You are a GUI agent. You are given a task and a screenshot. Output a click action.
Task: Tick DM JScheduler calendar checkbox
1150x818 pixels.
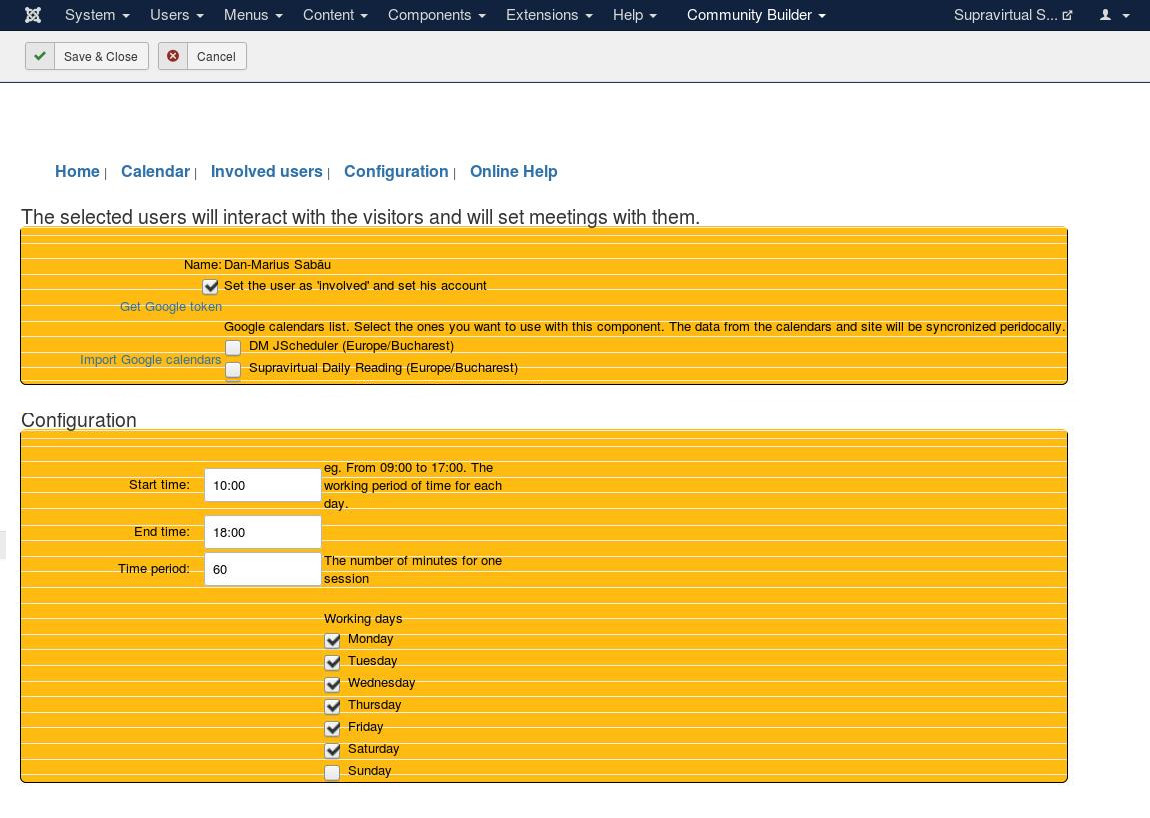(x=233, y=347)
